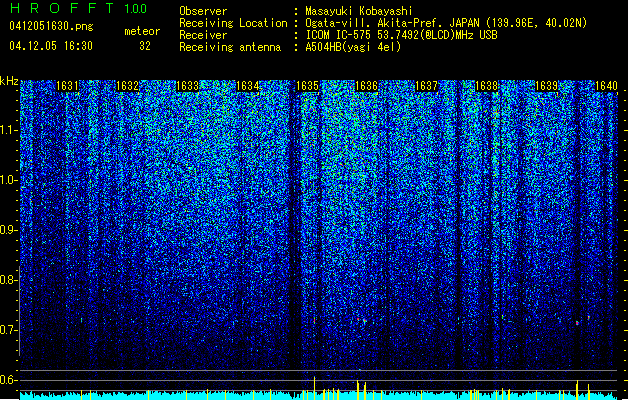Click the 0.8 frequency axis label
This screenshot has width=629, height=400.
click(x=9, y=280)
